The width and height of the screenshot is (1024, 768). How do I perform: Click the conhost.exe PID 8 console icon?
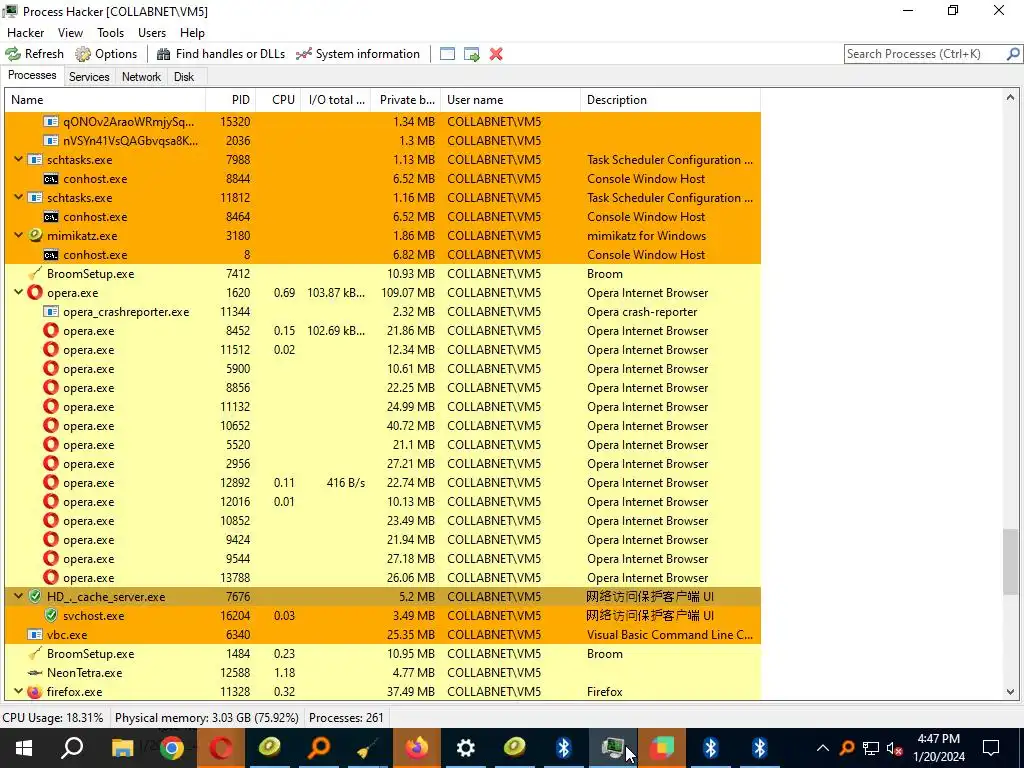[51, 255]
